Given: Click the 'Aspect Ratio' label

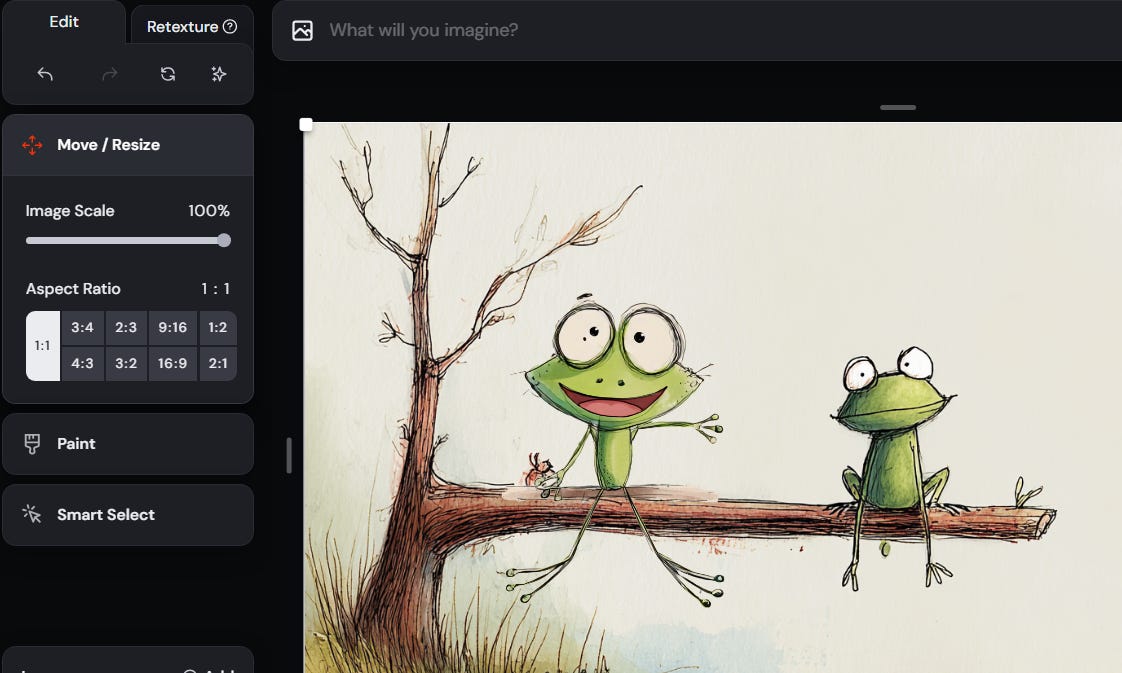Looking at the screenshot, I should tap(73, 289).
